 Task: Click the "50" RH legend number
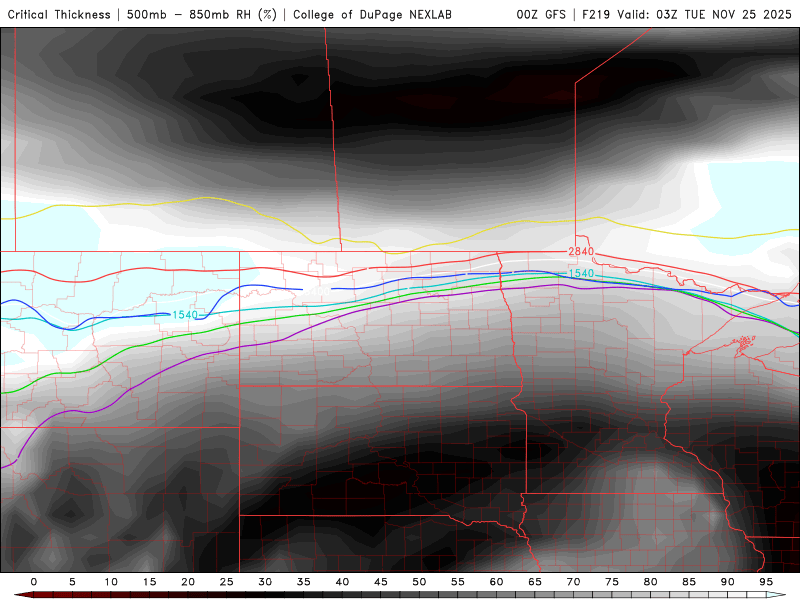click(419, 582)
